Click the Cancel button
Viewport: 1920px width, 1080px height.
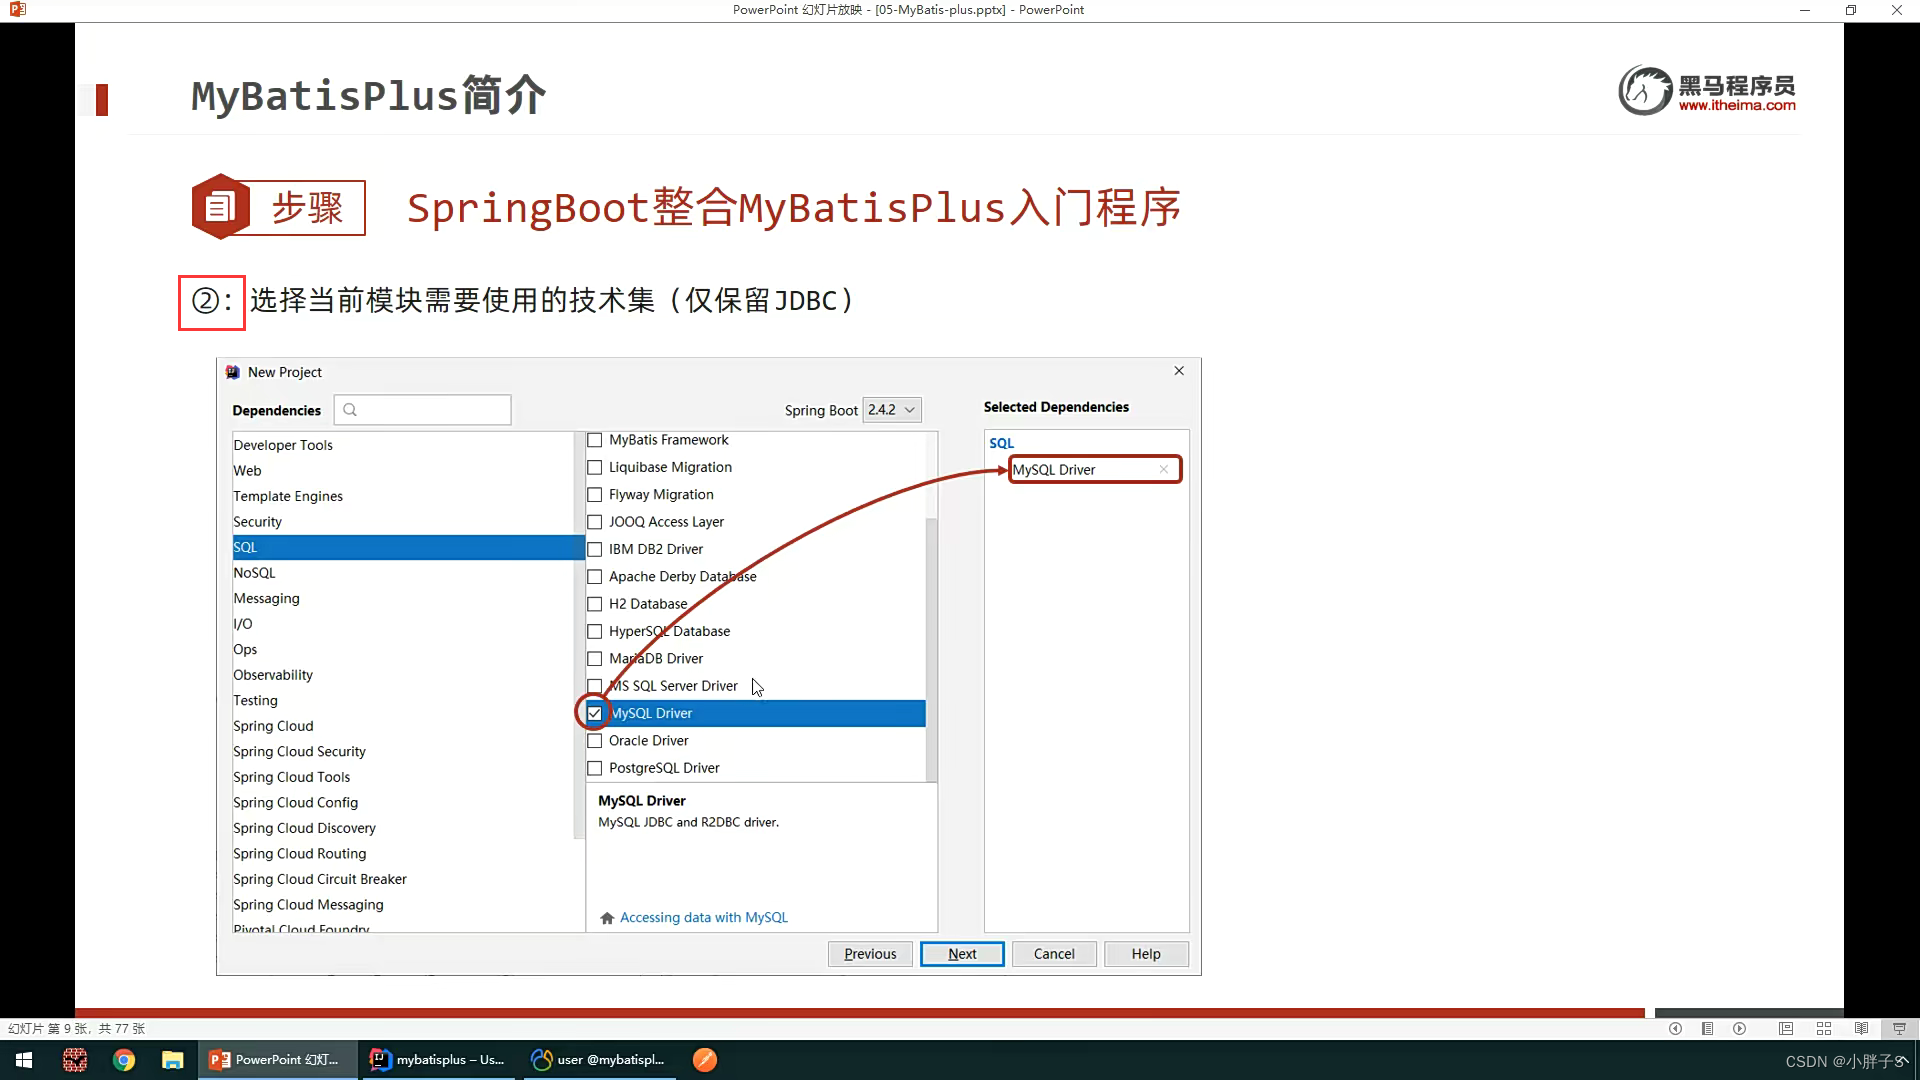[x=1054, y=953]
